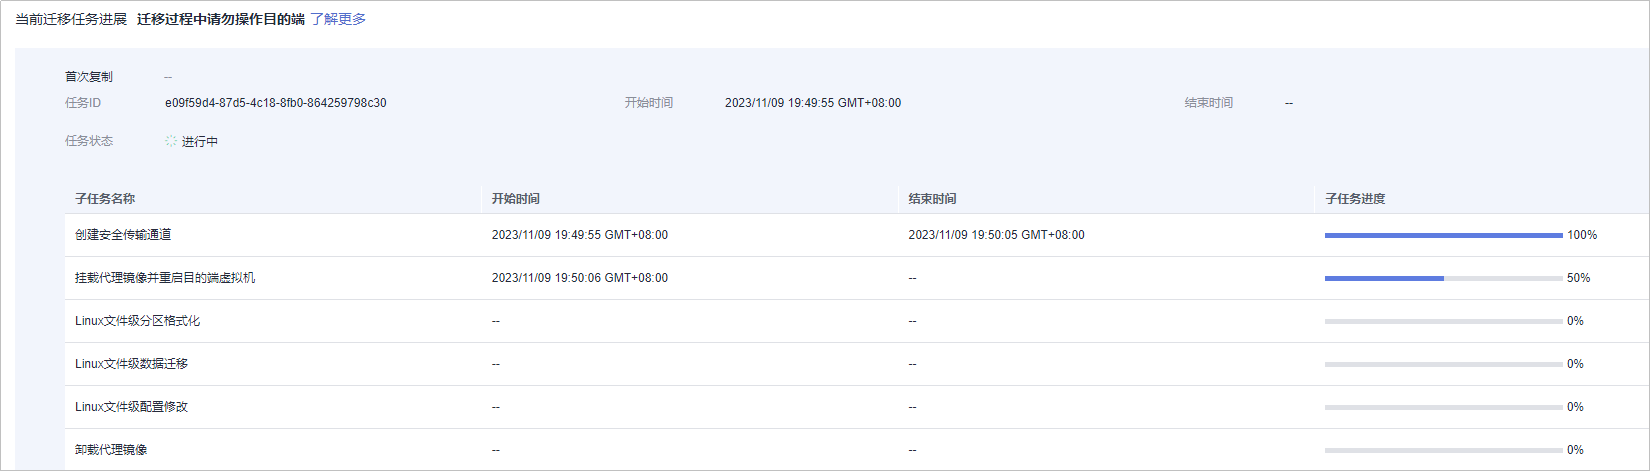Click the 卸载代理镜像 progress bar
This screenshot has height=471, width=1650.
coord(1443,450)
